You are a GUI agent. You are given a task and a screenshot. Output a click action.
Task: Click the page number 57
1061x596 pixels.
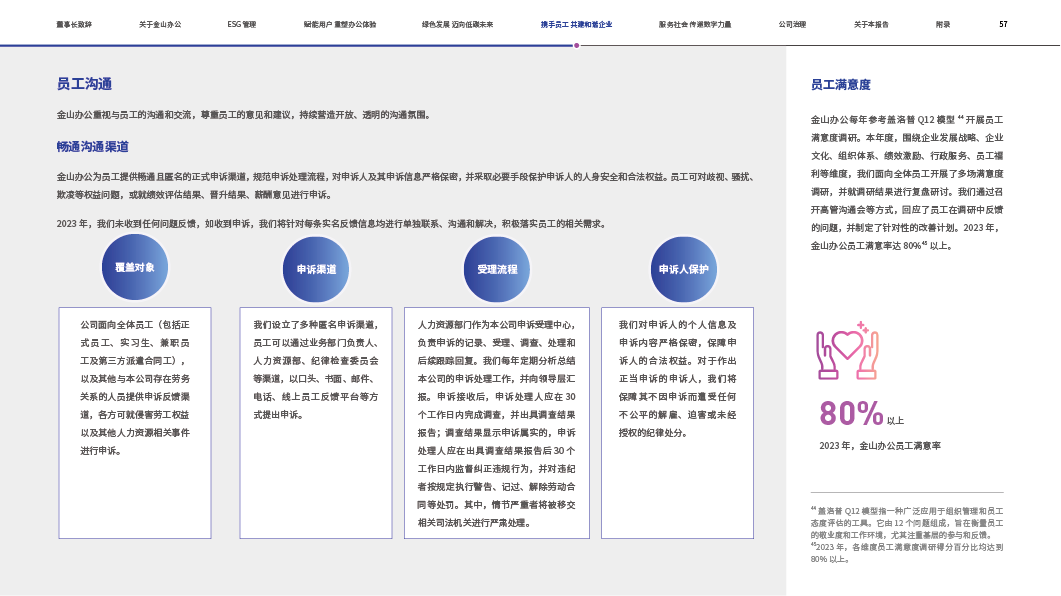[x=1003, y=24]
